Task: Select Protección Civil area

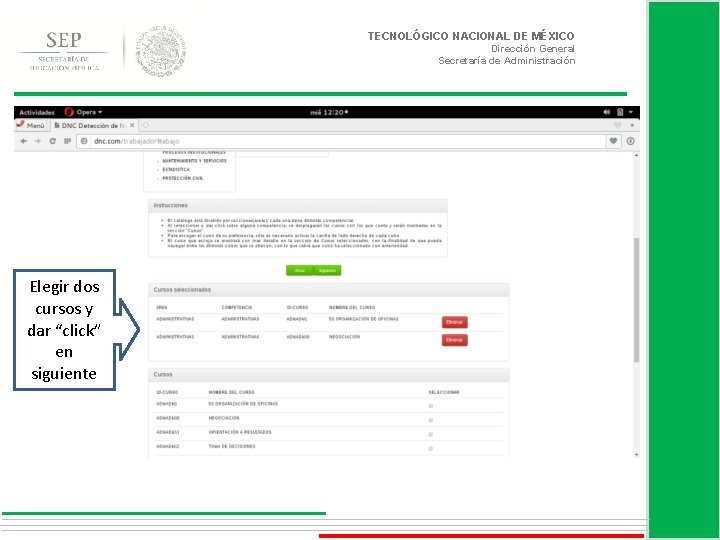Action: tap(182, 178)
